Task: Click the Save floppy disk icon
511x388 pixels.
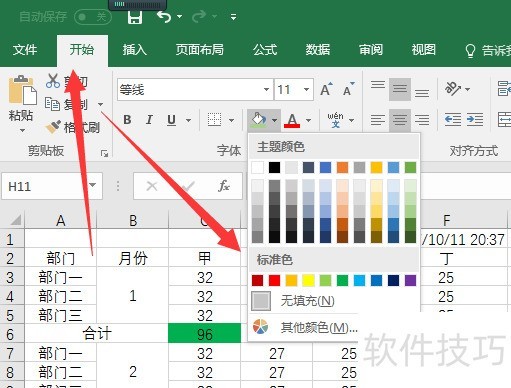Action: (135, 17)
